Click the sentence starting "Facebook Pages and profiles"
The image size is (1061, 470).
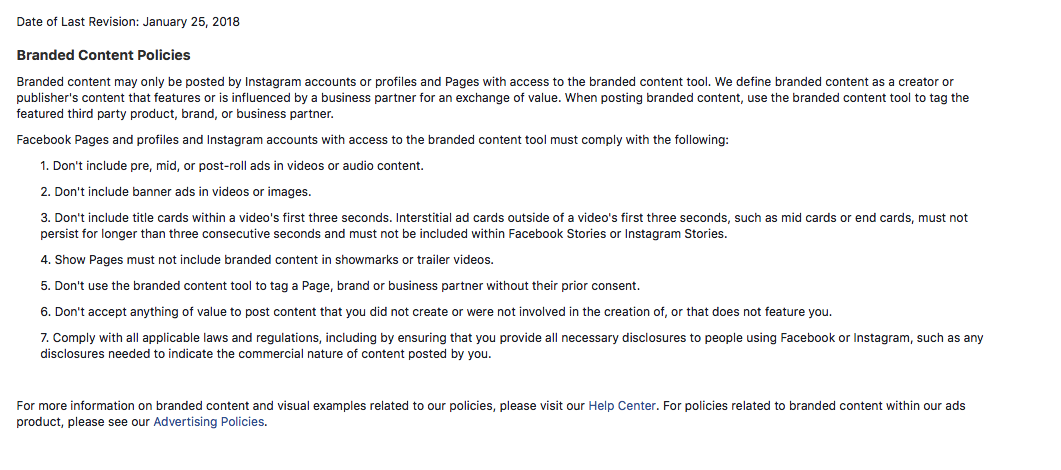pos(372,140)
